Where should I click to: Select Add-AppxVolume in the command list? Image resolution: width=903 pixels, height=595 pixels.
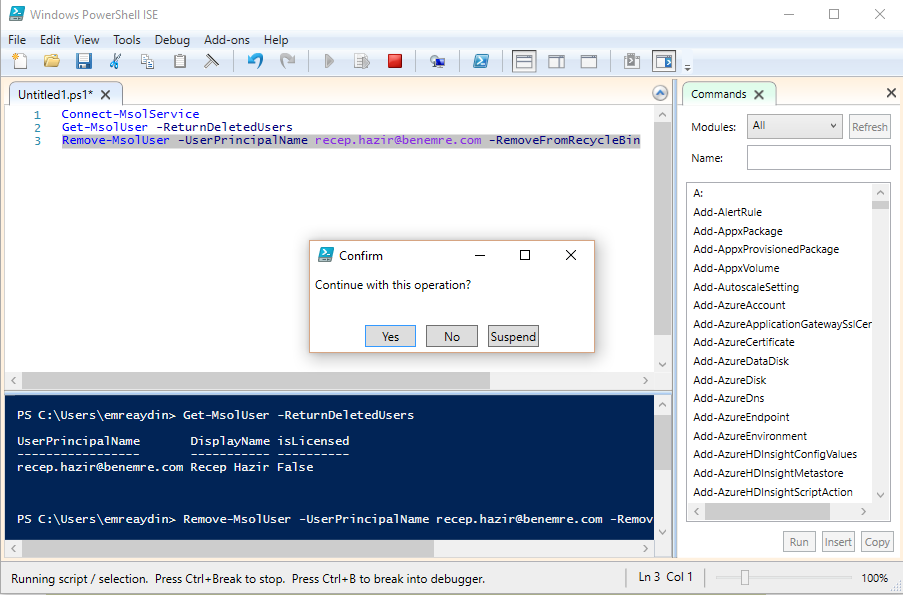[736, 268]
